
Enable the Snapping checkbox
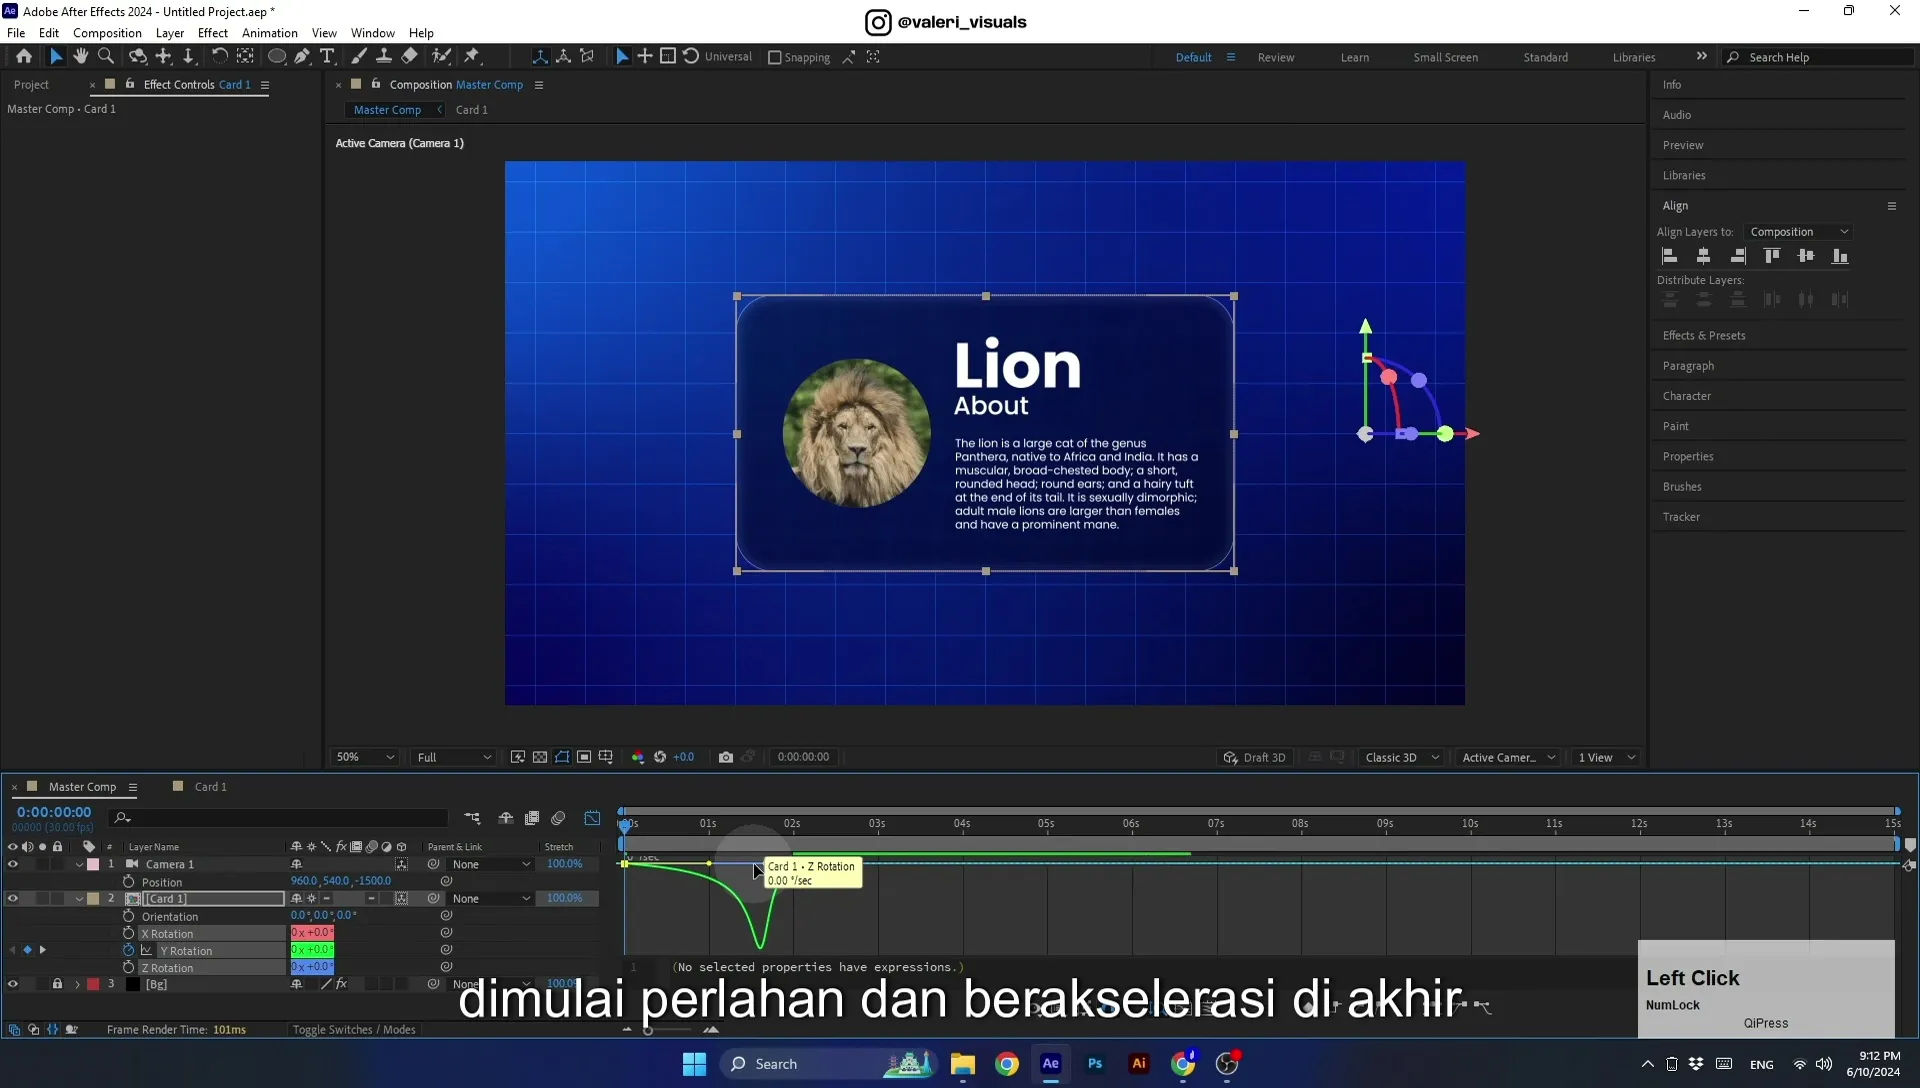(x=774, y=57)
